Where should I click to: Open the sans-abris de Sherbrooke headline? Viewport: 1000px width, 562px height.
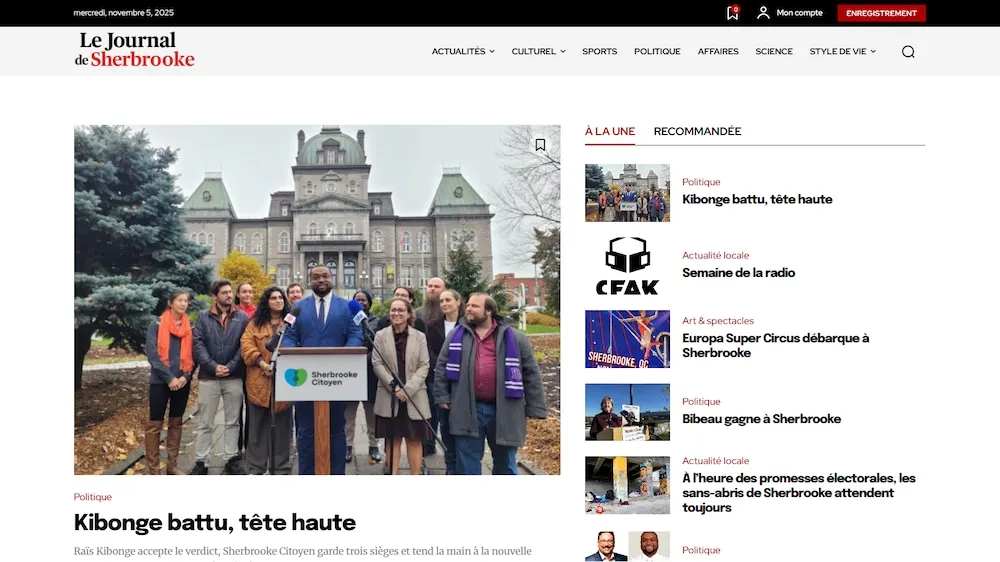click(798, 493)
